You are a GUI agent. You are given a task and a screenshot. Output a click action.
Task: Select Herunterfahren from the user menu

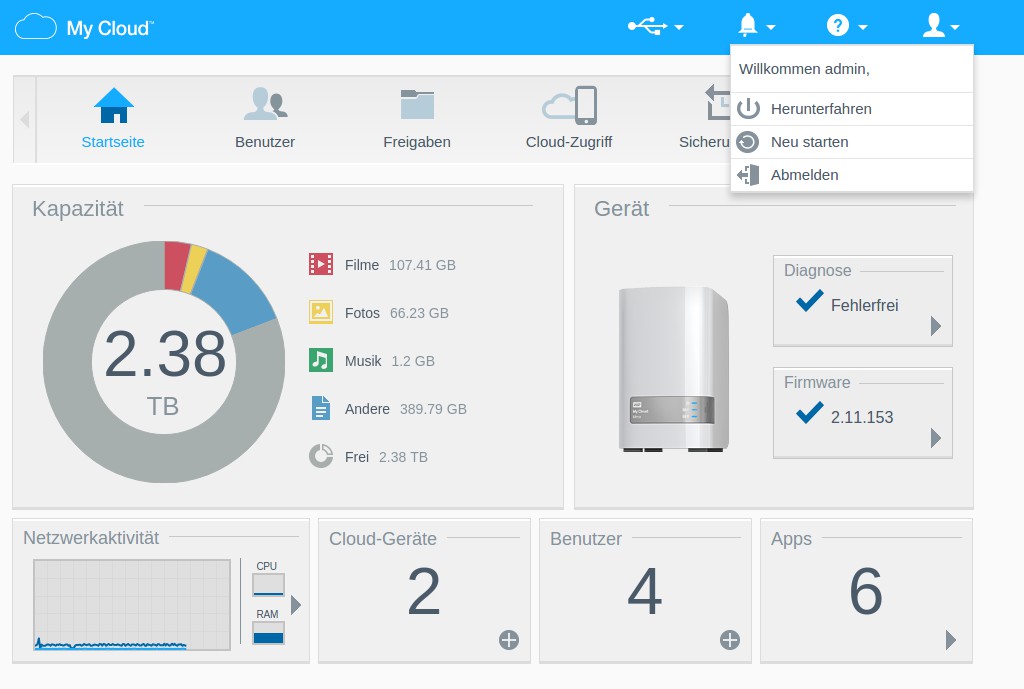pos(852,109)
